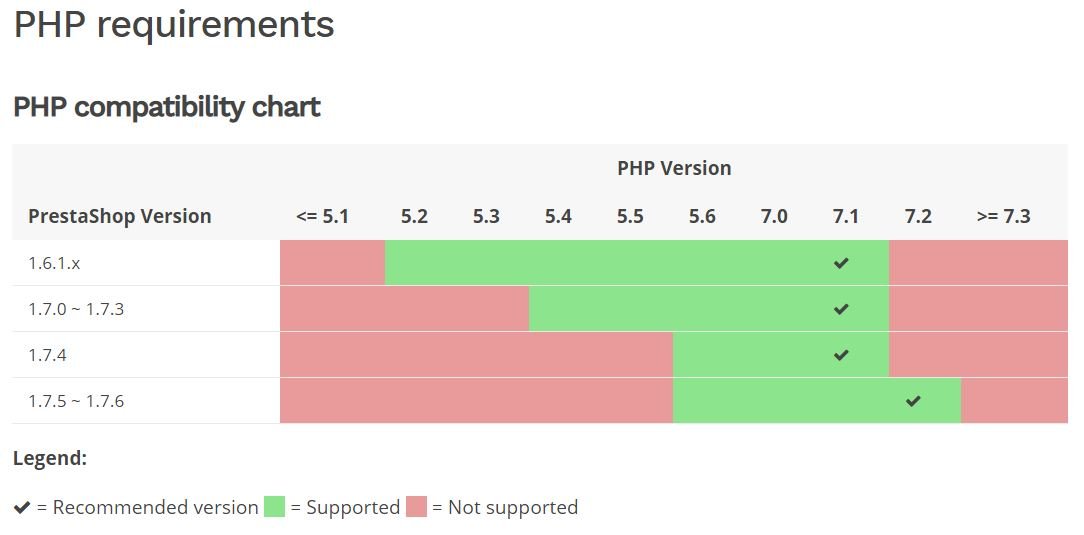Image resolution: width=1084 pixels, height=535 pixels.
Task: Click the 1.6.1.x row label
Action: click(54, 263)
